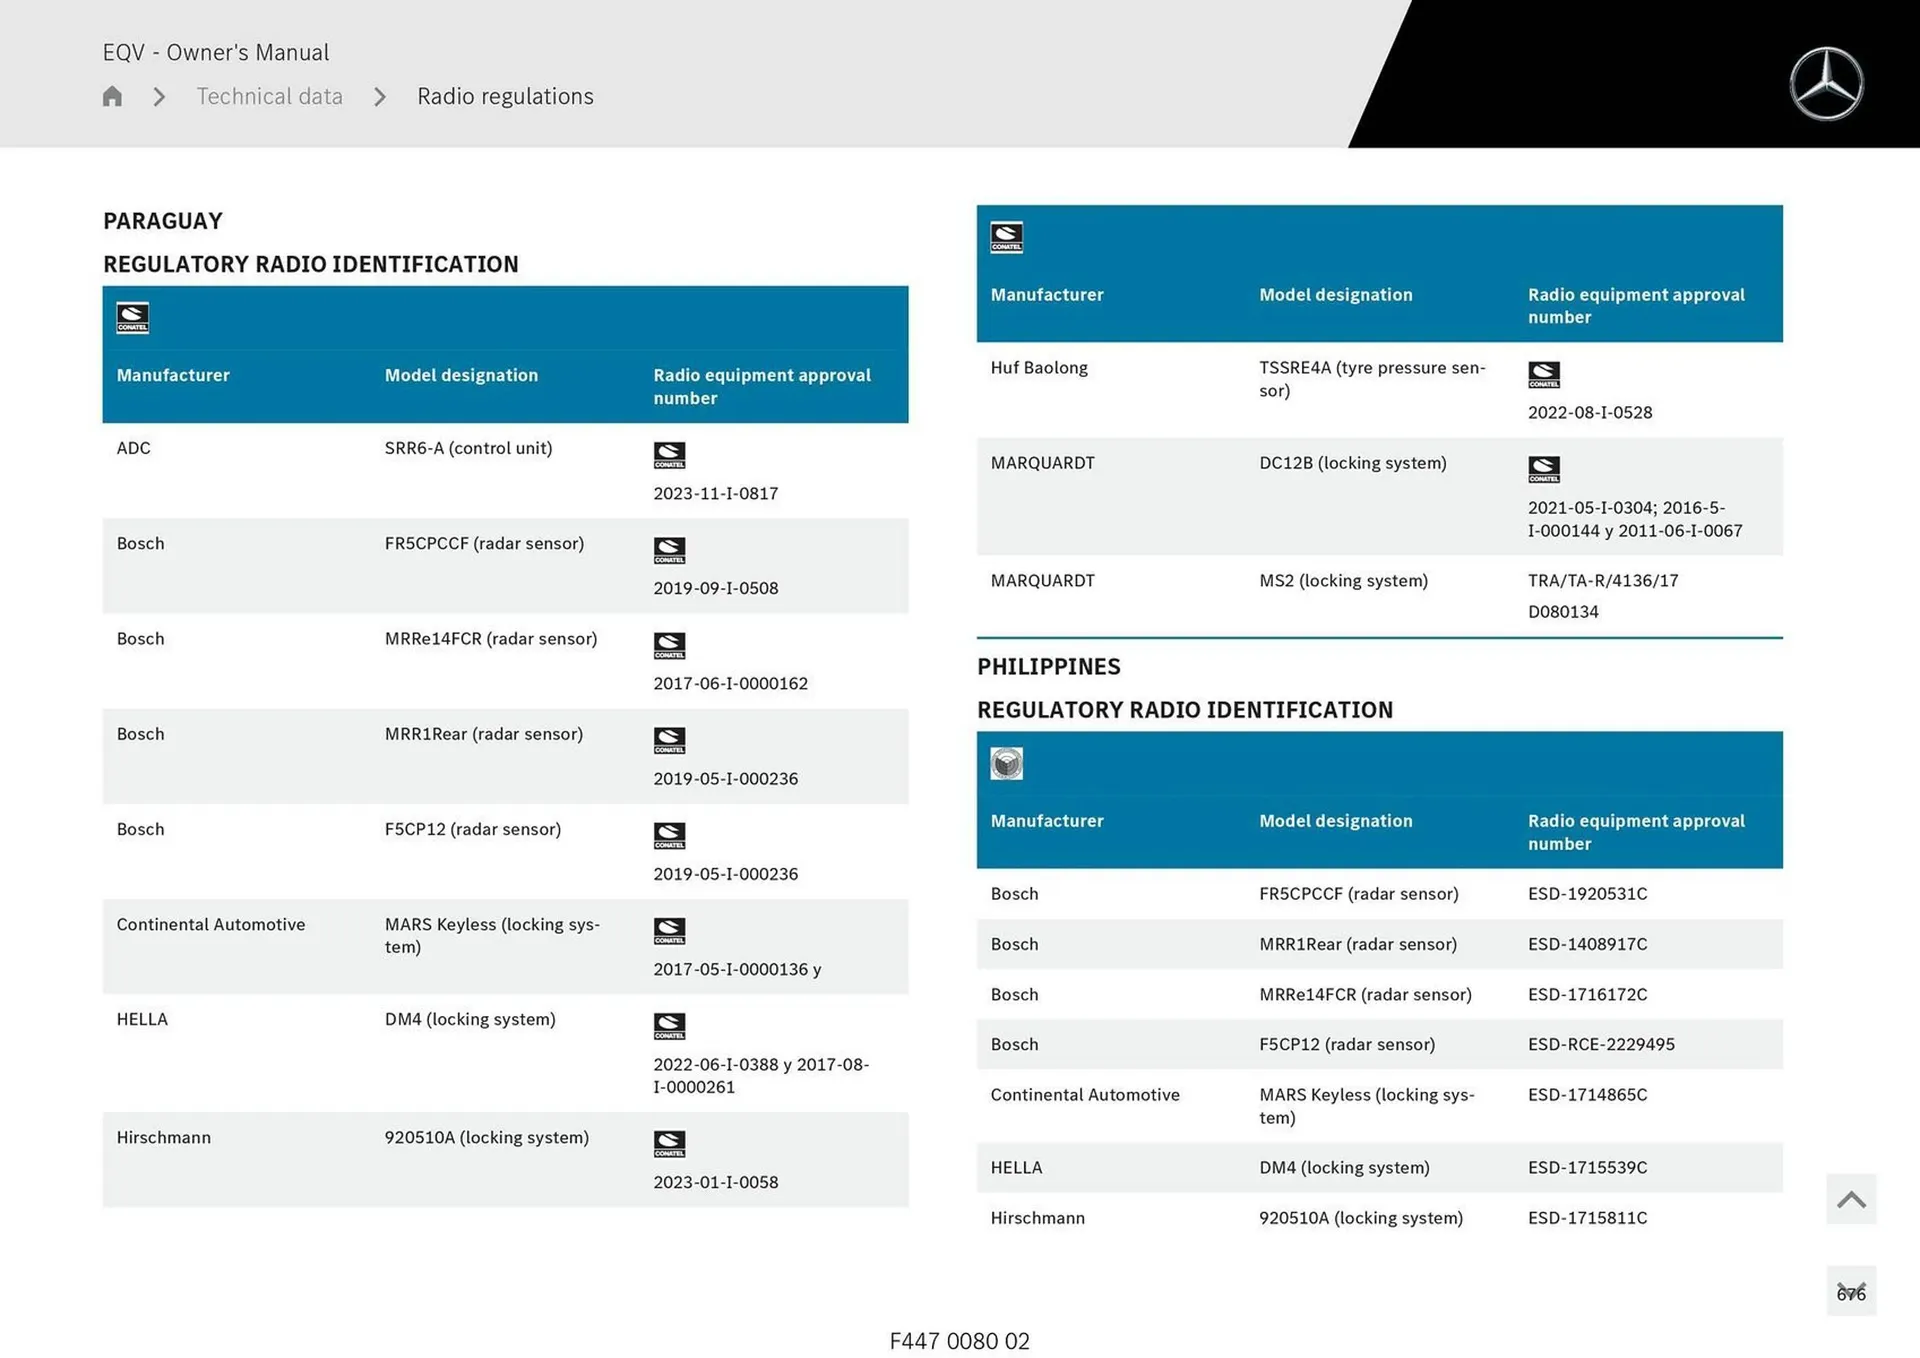This screenshot has height=1358, width=1920.
Task: Click CONATEL icon in Huf Baolong row
Action: click(x=1543, y=375)
